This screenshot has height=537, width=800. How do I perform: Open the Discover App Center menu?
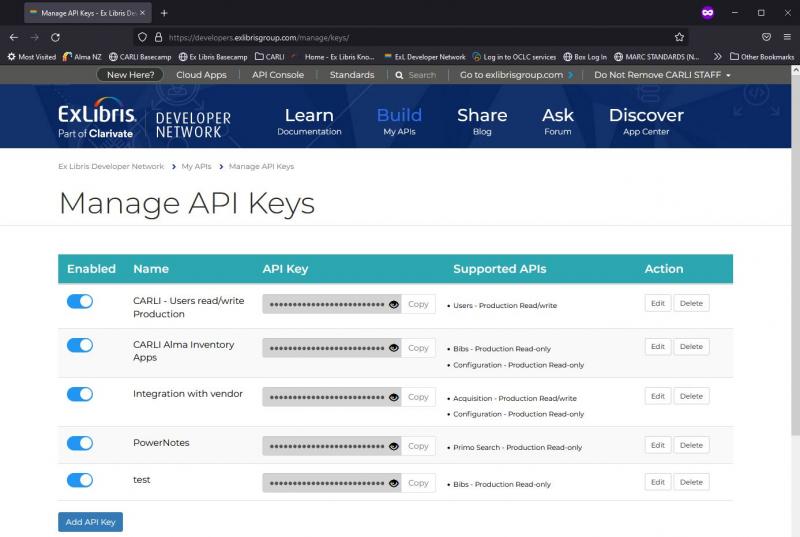tap(646, 121)
